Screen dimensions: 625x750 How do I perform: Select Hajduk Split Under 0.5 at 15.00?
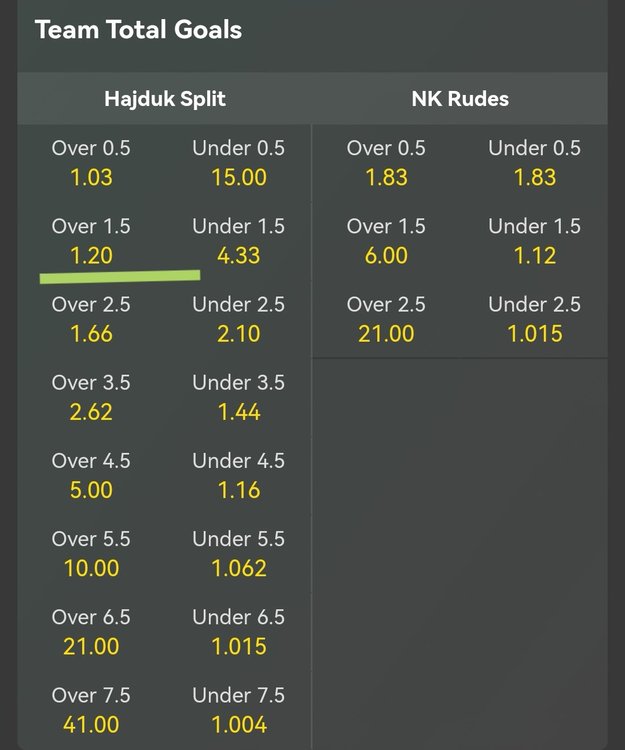238,163
